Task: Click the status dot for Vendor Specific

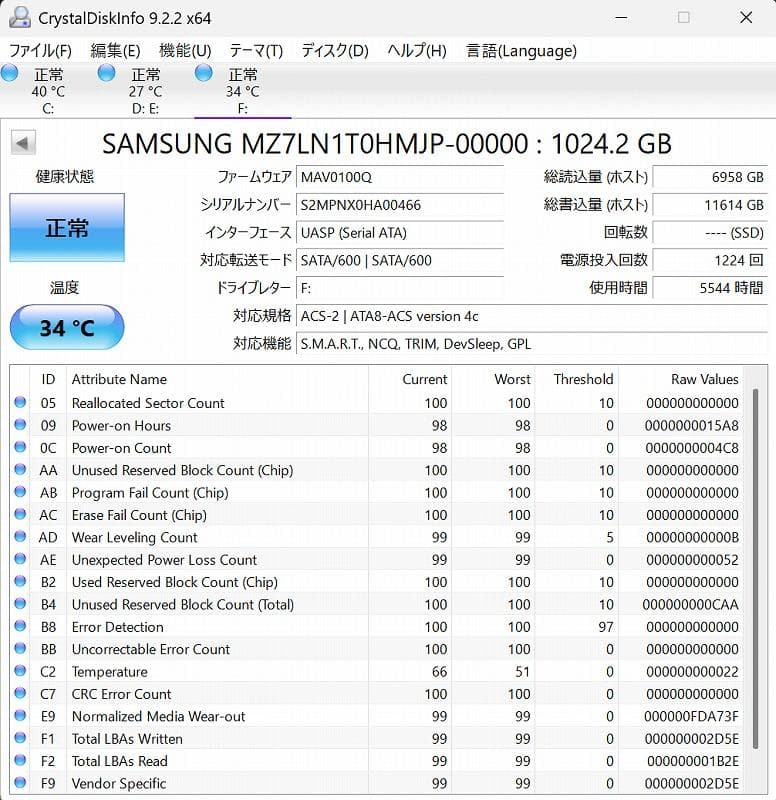Action: click(20, 782)
